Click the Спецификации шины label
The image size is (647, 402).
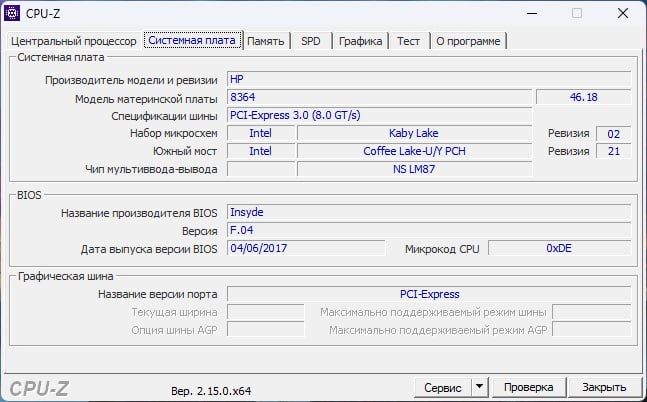(164, 116)
